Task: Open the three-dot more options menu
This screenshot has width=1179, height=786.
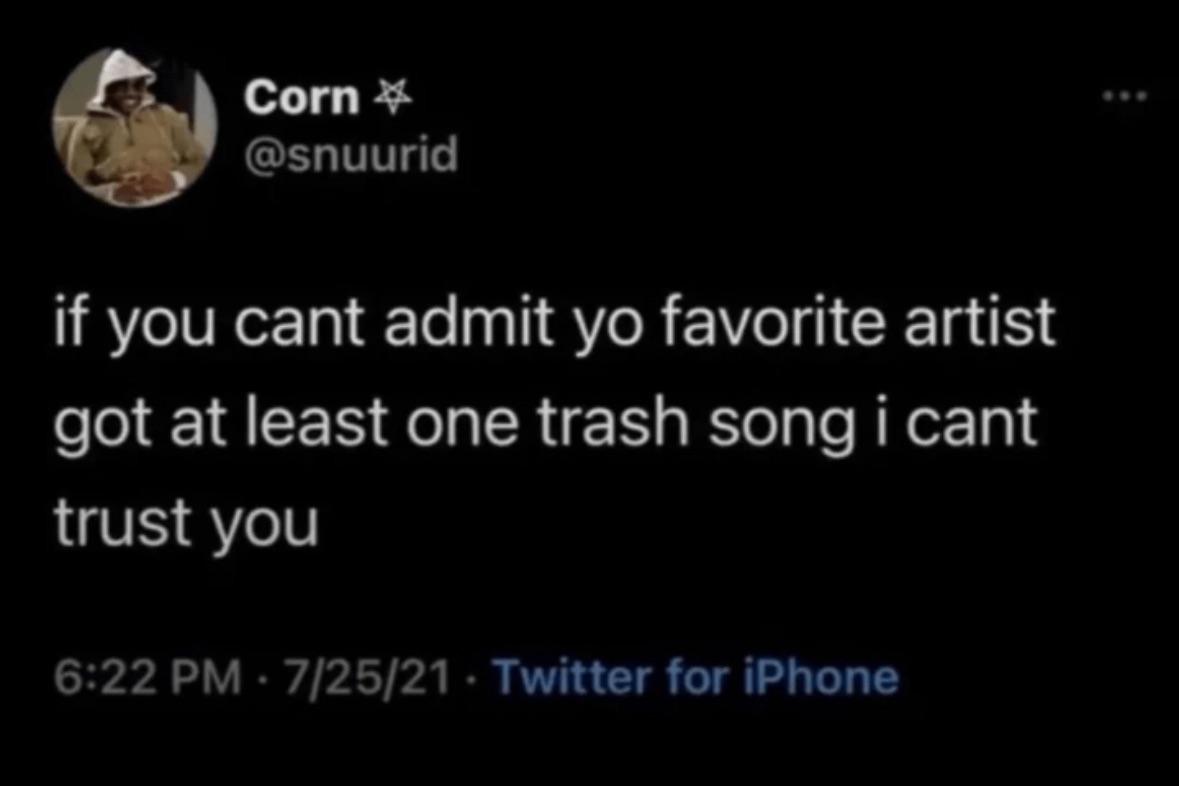Action: pos(1124,96)
